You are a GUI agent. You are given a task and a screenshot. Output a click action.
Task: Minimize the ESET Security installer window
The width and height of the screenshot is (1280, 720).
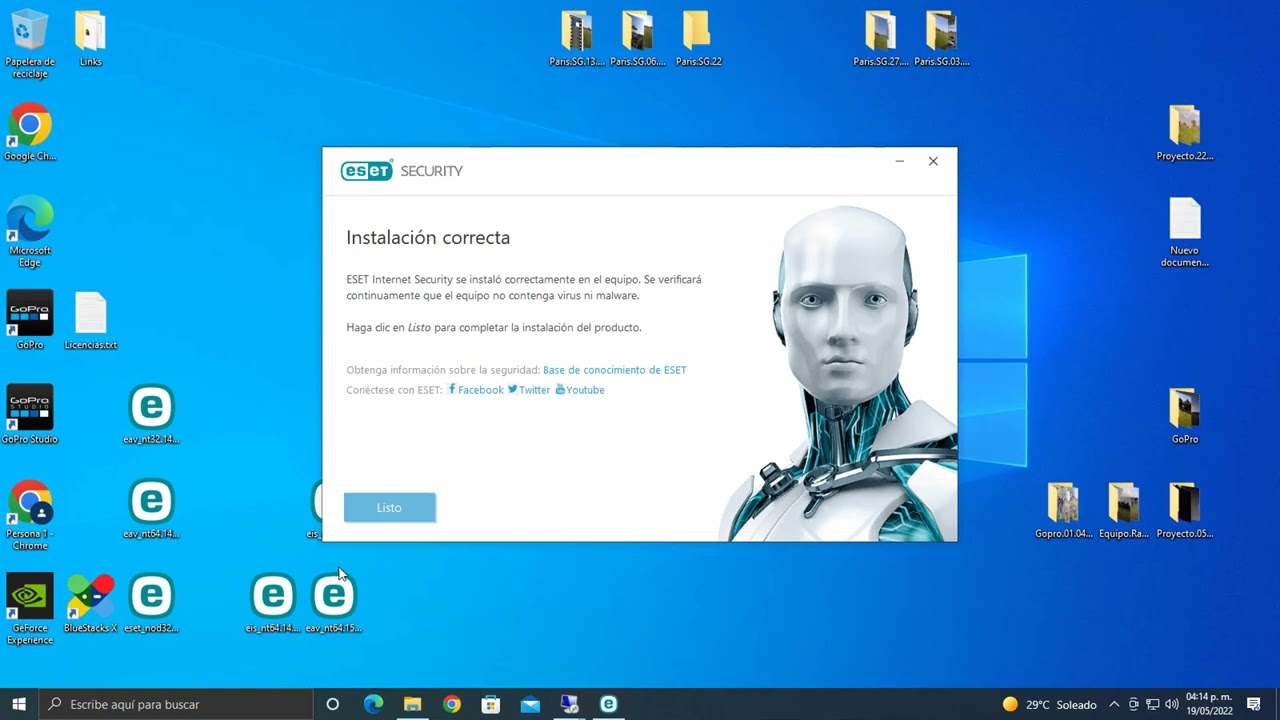pyautogui.click(x=900, y=161)
